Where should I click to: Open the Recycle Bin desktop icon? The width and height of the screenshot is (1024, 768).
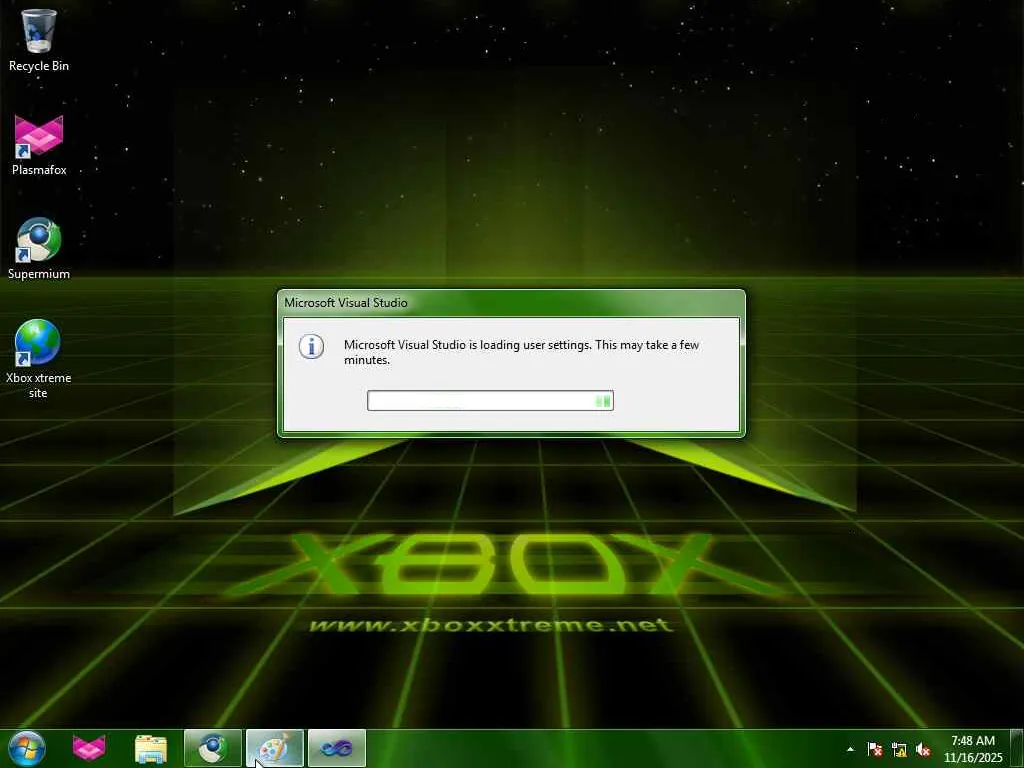click(x=39, y=40)
